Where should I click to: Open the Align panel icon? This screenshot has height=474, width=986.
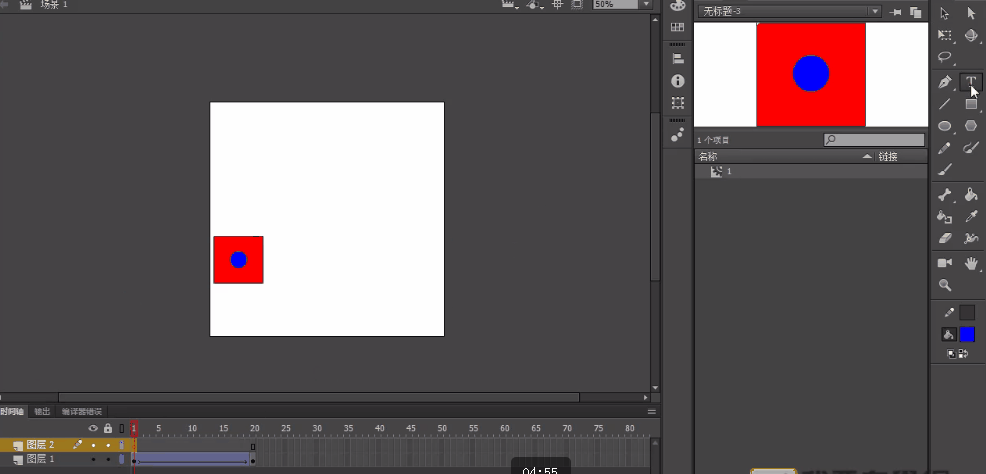pyautogui.click(x=677, y=58)
